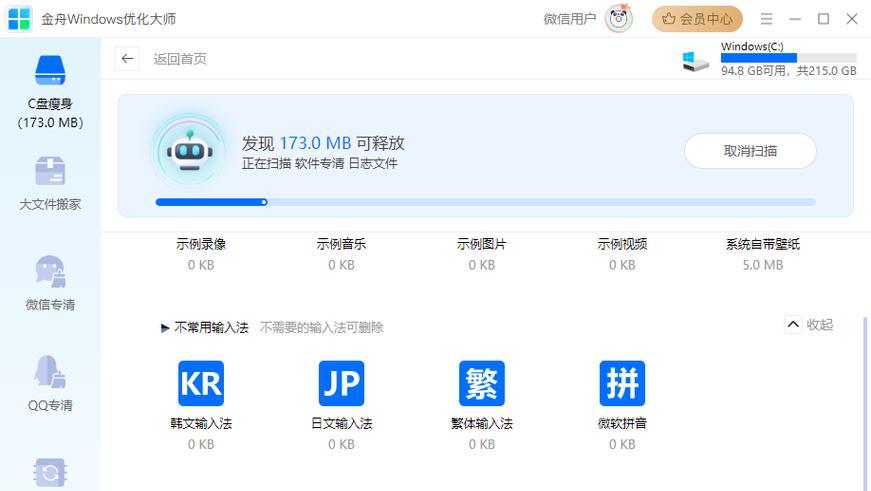Viewport: 871px width, 491px height.
Task: Select the 繁体输入法 icon
Action: pos(482,383)
